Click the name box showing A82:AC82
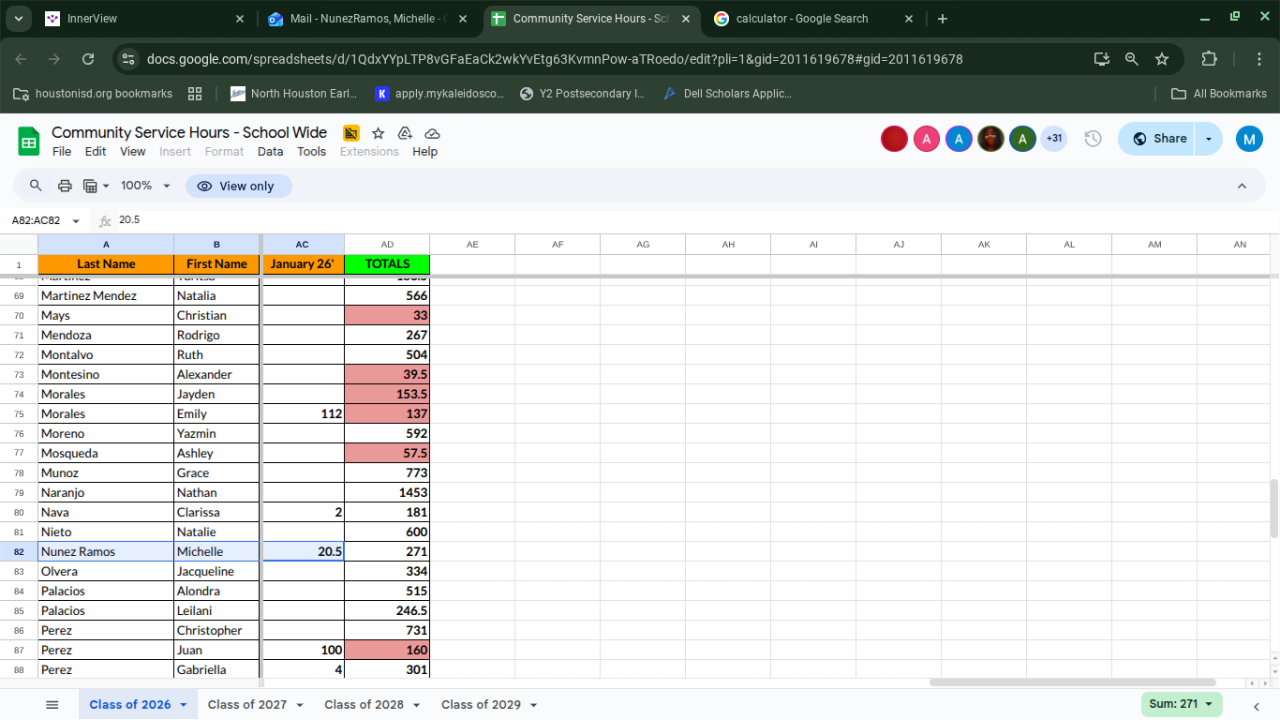The image size is (1280, 720). (x=36, y=221)
